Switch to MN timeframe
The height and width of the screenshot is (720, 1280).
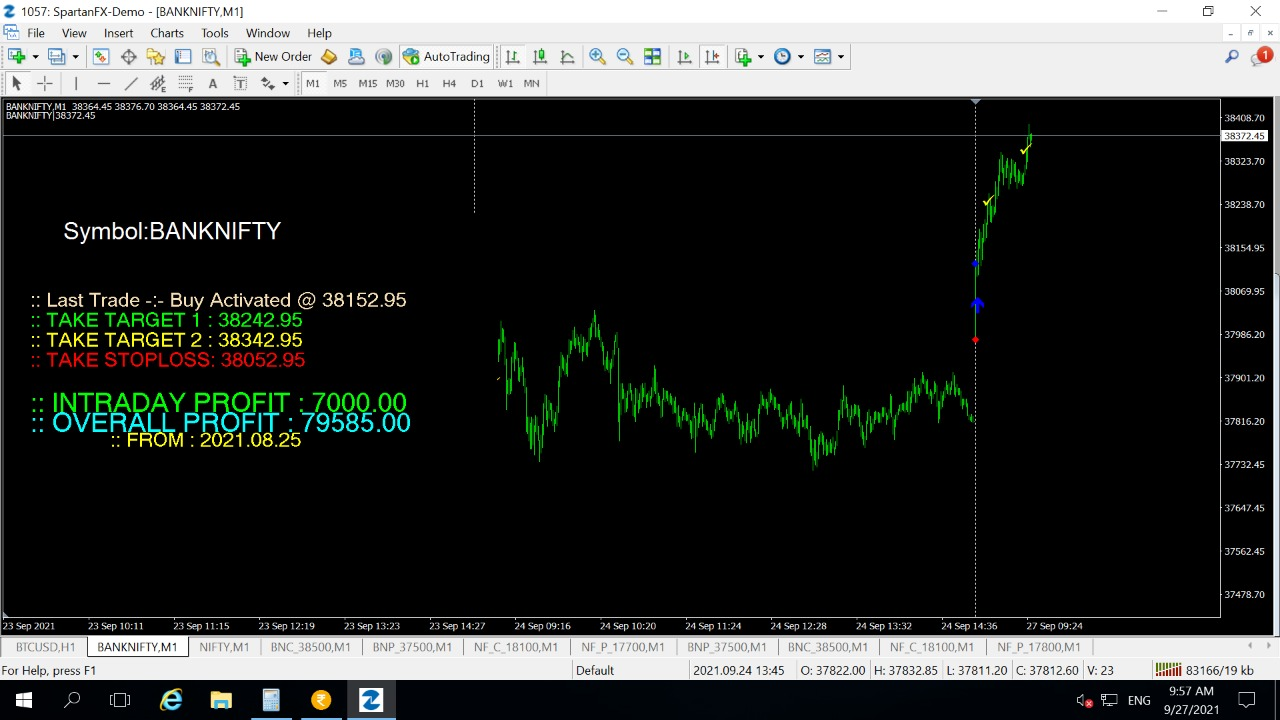[532, 83]
